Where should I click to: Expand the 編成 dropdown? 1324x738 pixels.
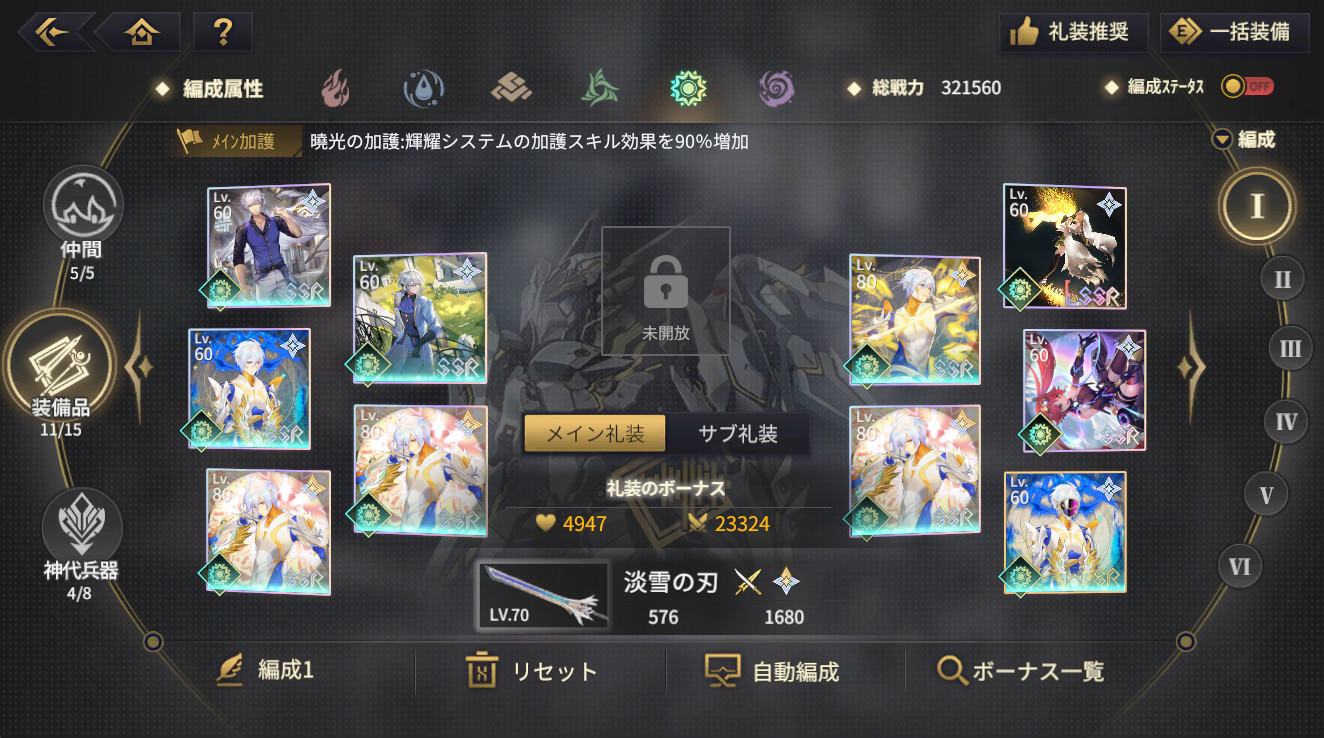[x=1244, y=140]
